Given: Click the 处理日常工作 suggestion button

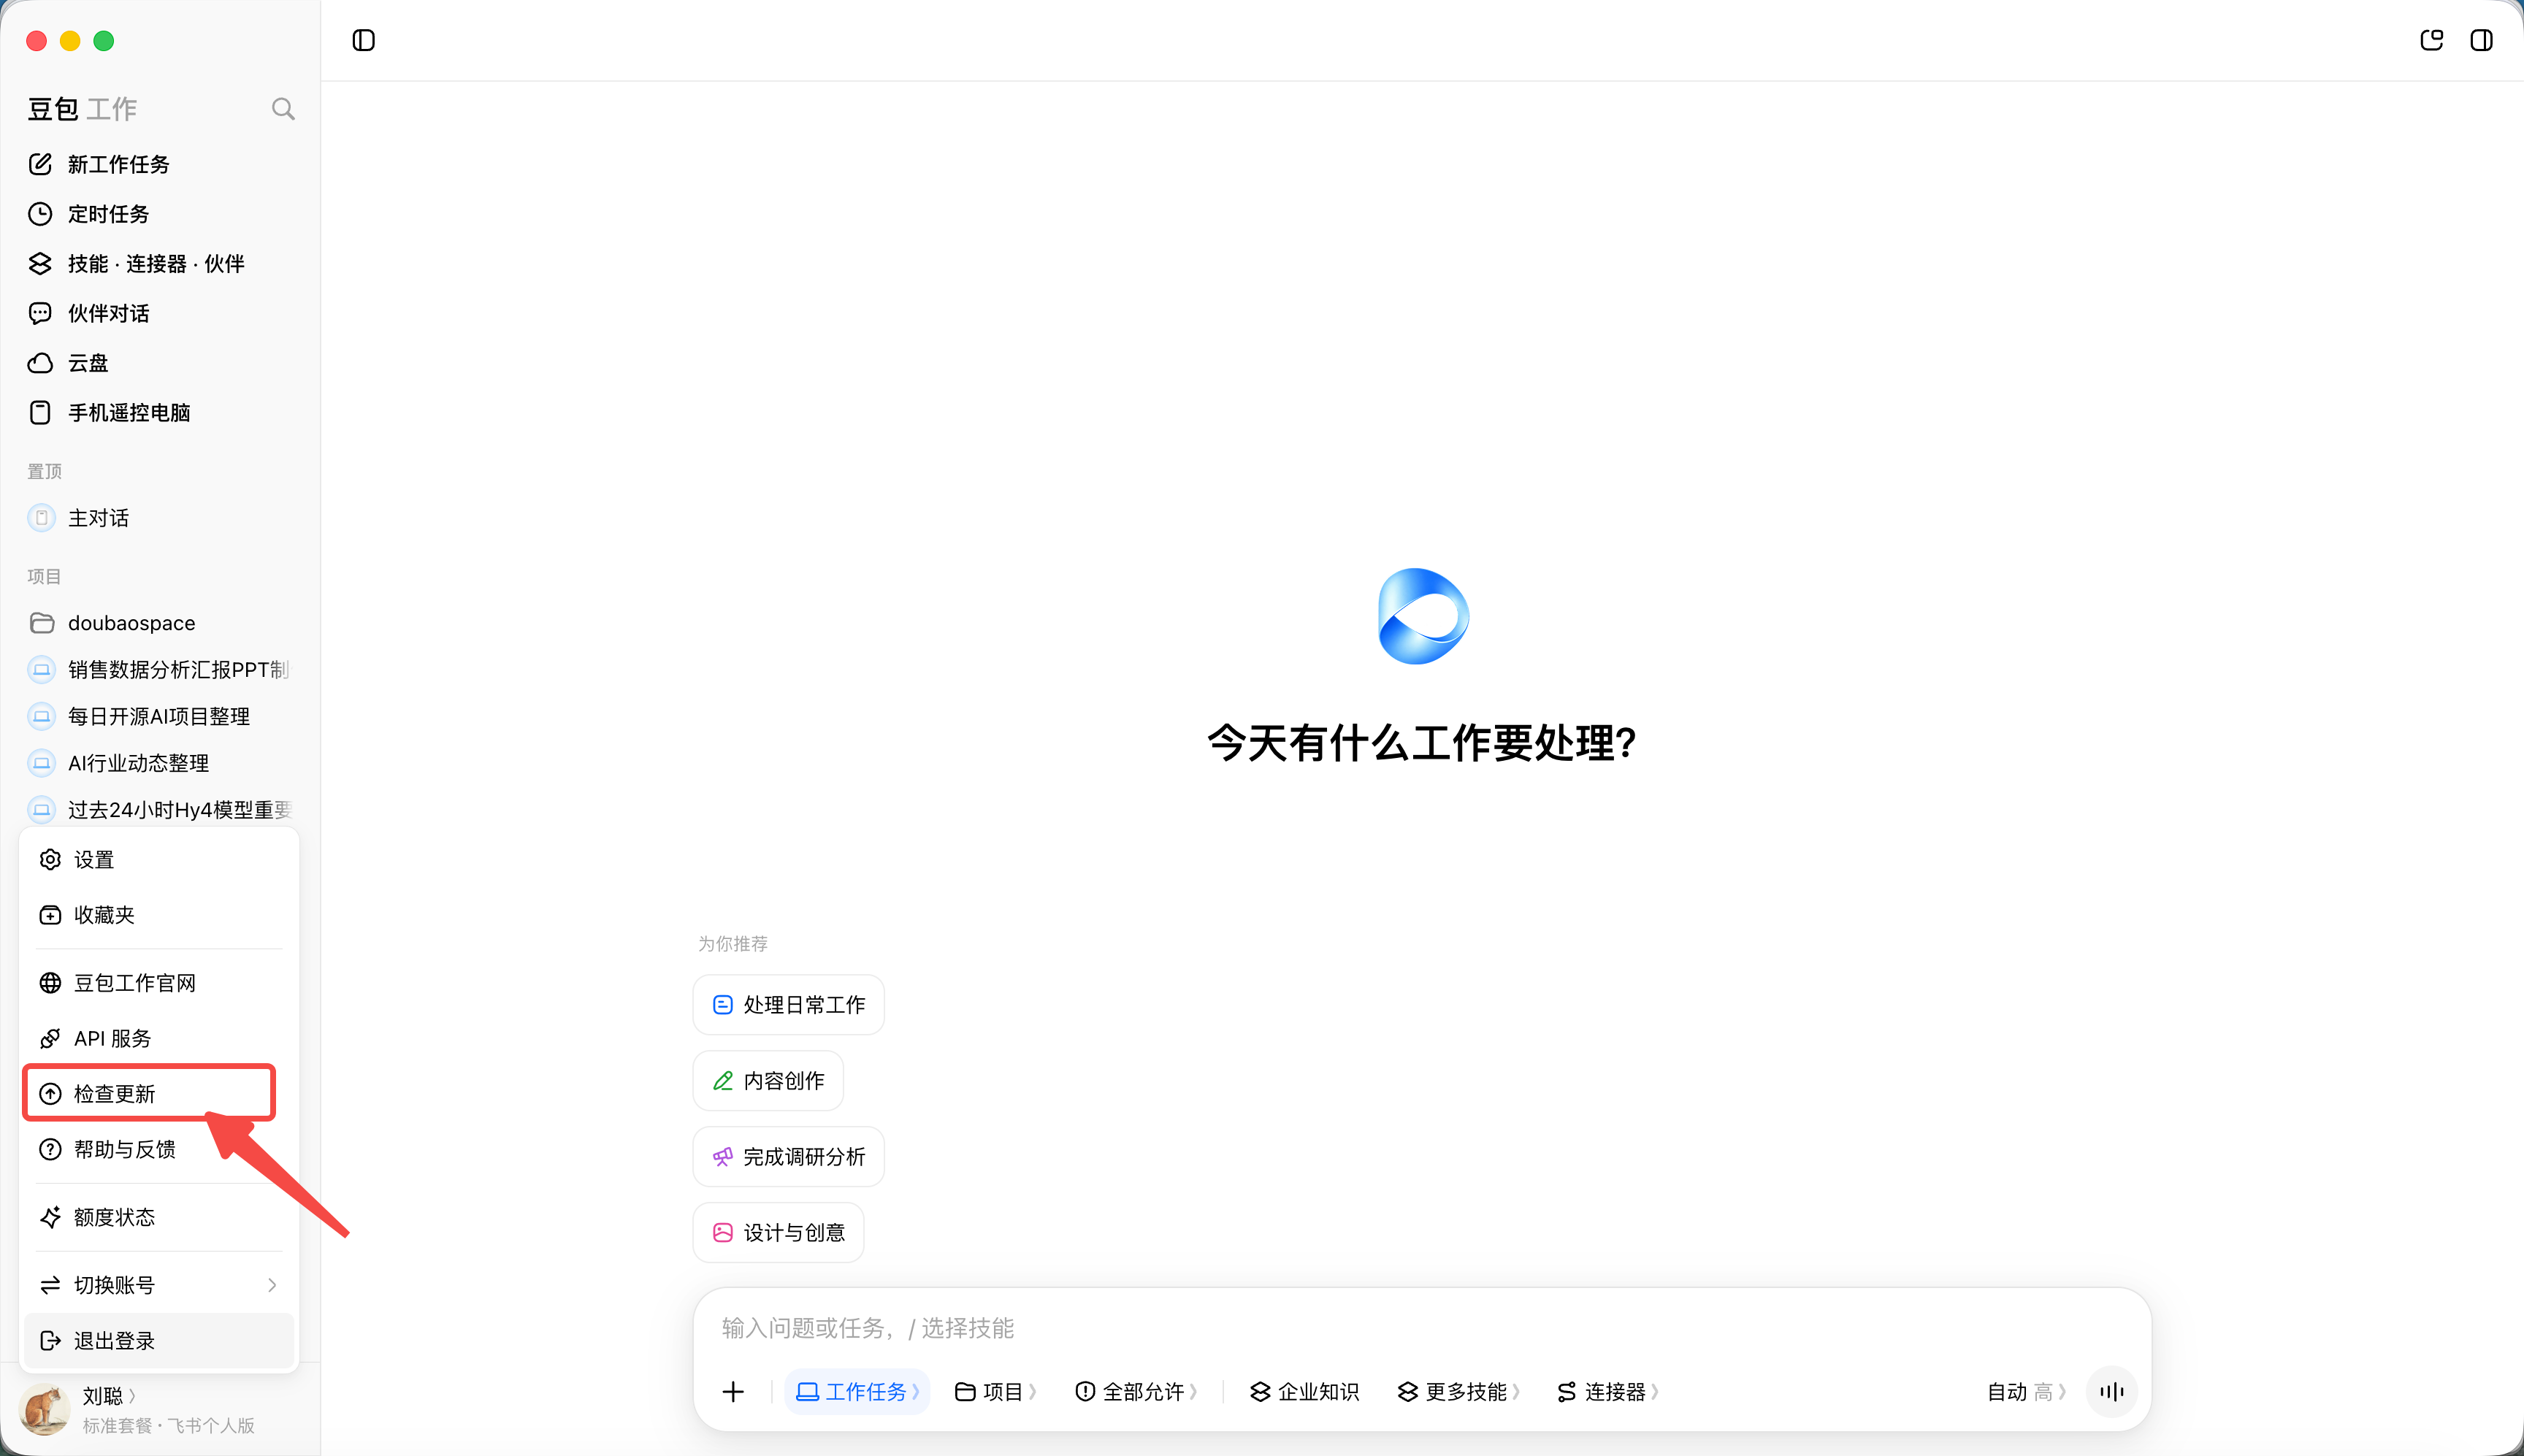Looking at the screenshot, I should click(788, 1004).
